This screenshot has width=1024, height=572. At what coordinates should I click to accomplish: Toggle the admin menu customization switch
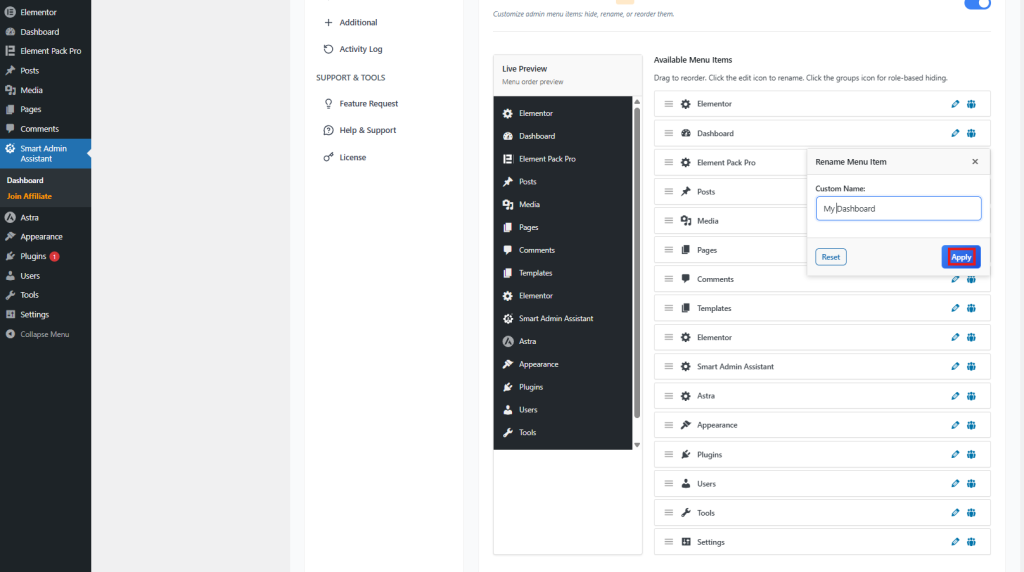point(978,3)
